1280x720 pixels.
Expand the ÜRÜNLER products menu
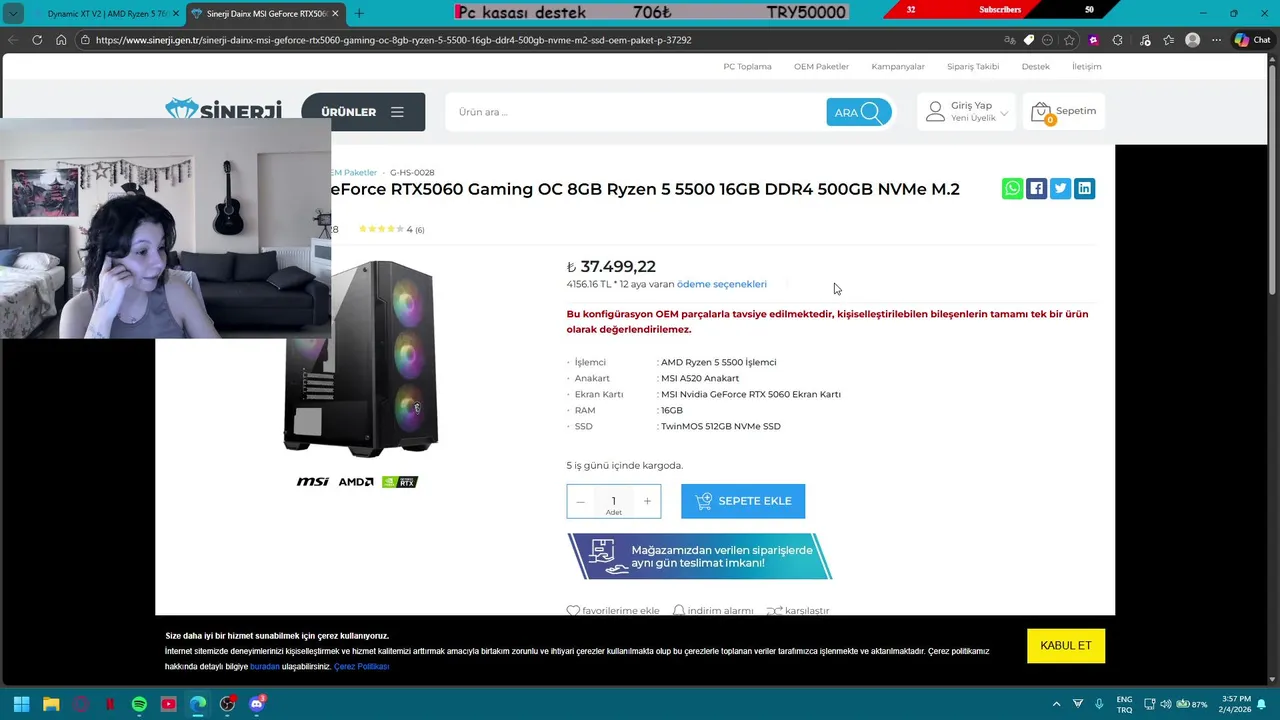(x=363, y=112)
